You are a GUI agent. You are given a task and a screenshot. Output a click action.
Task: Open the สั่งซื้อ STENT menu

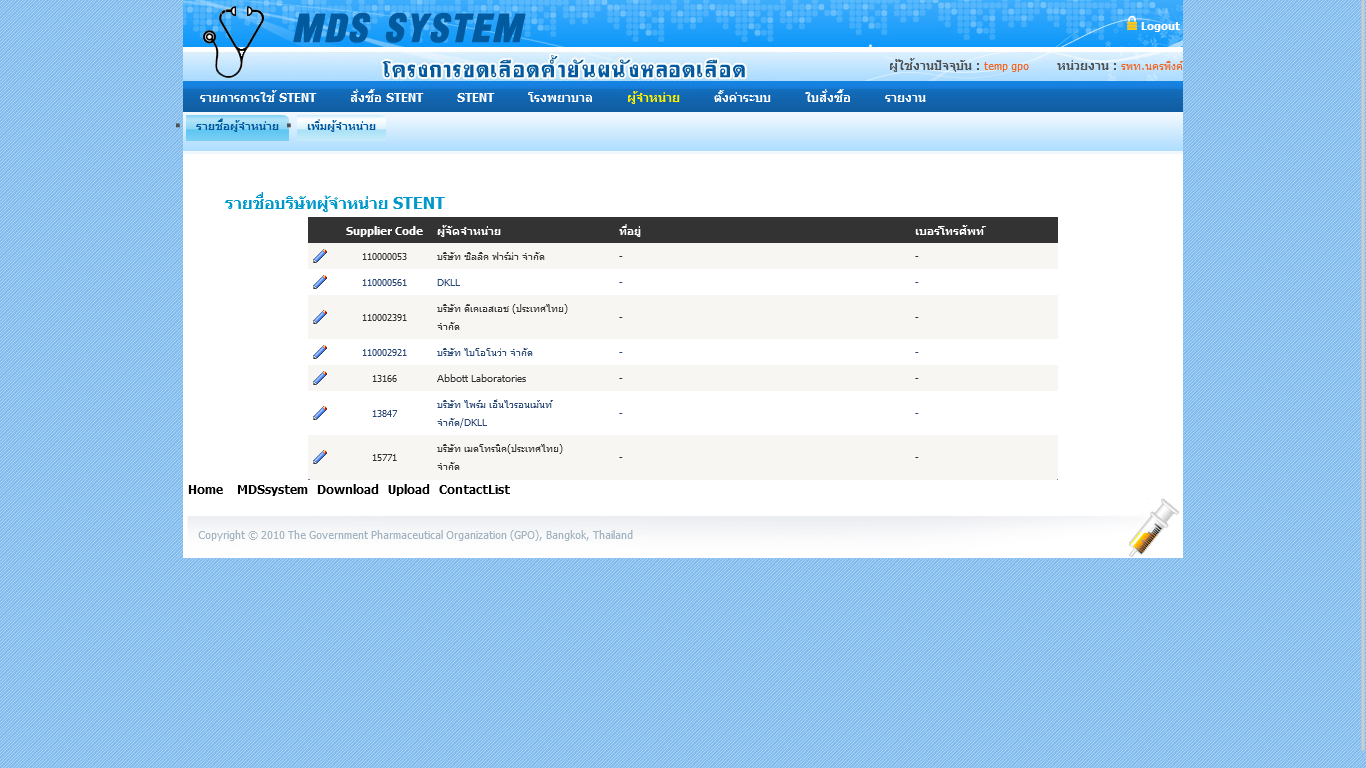386,98
